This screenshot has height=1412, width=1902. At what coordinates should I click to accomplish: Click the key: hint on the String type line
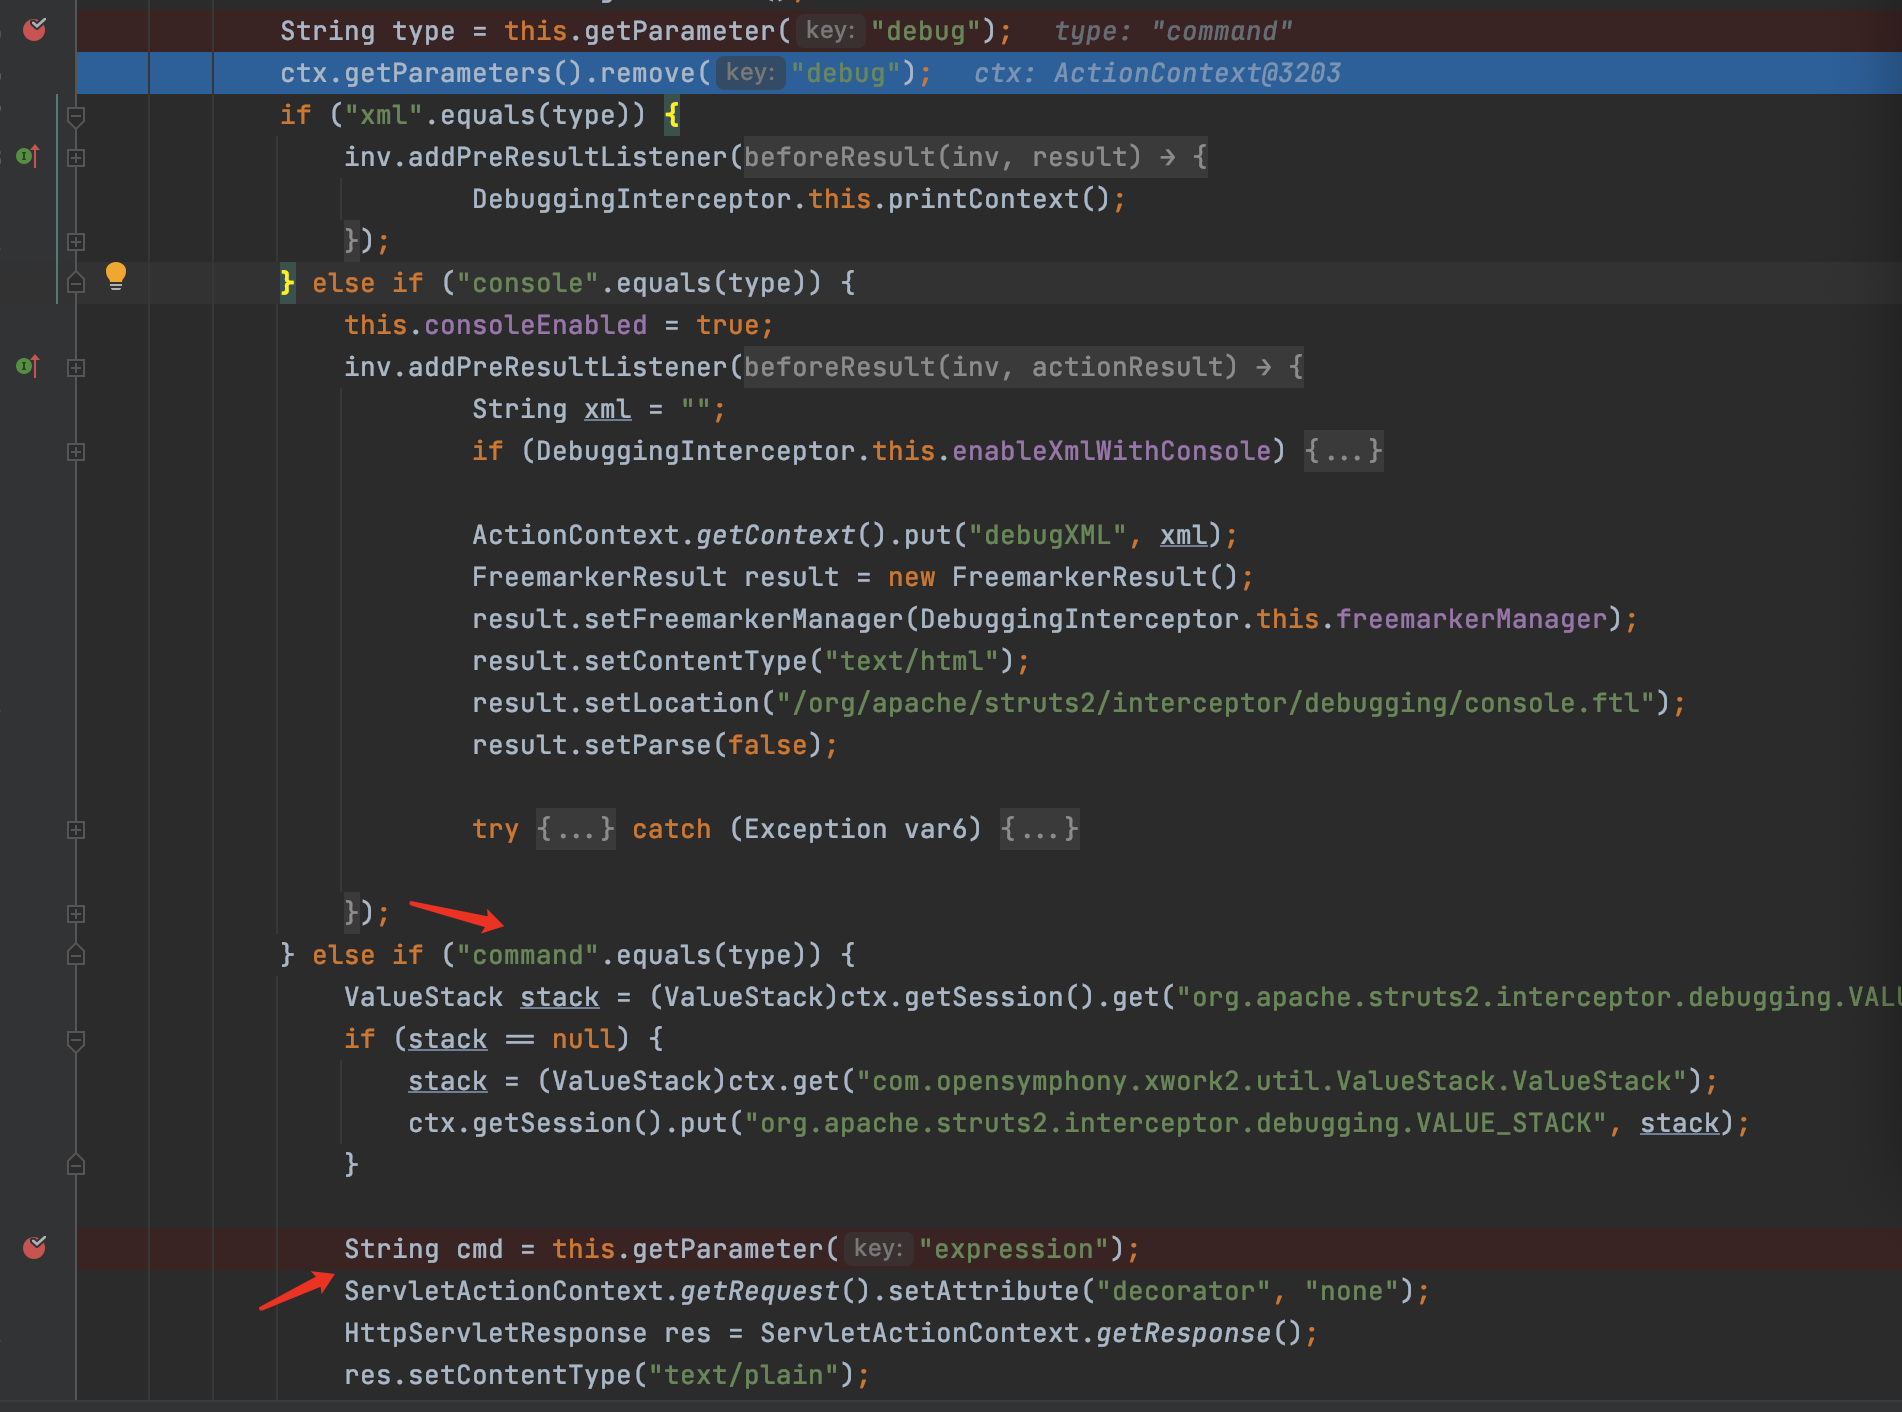(831, 31)
